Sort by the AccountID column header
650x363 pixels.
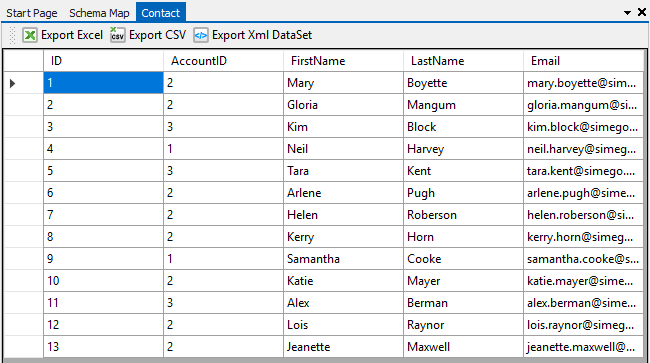coord(223,61)
